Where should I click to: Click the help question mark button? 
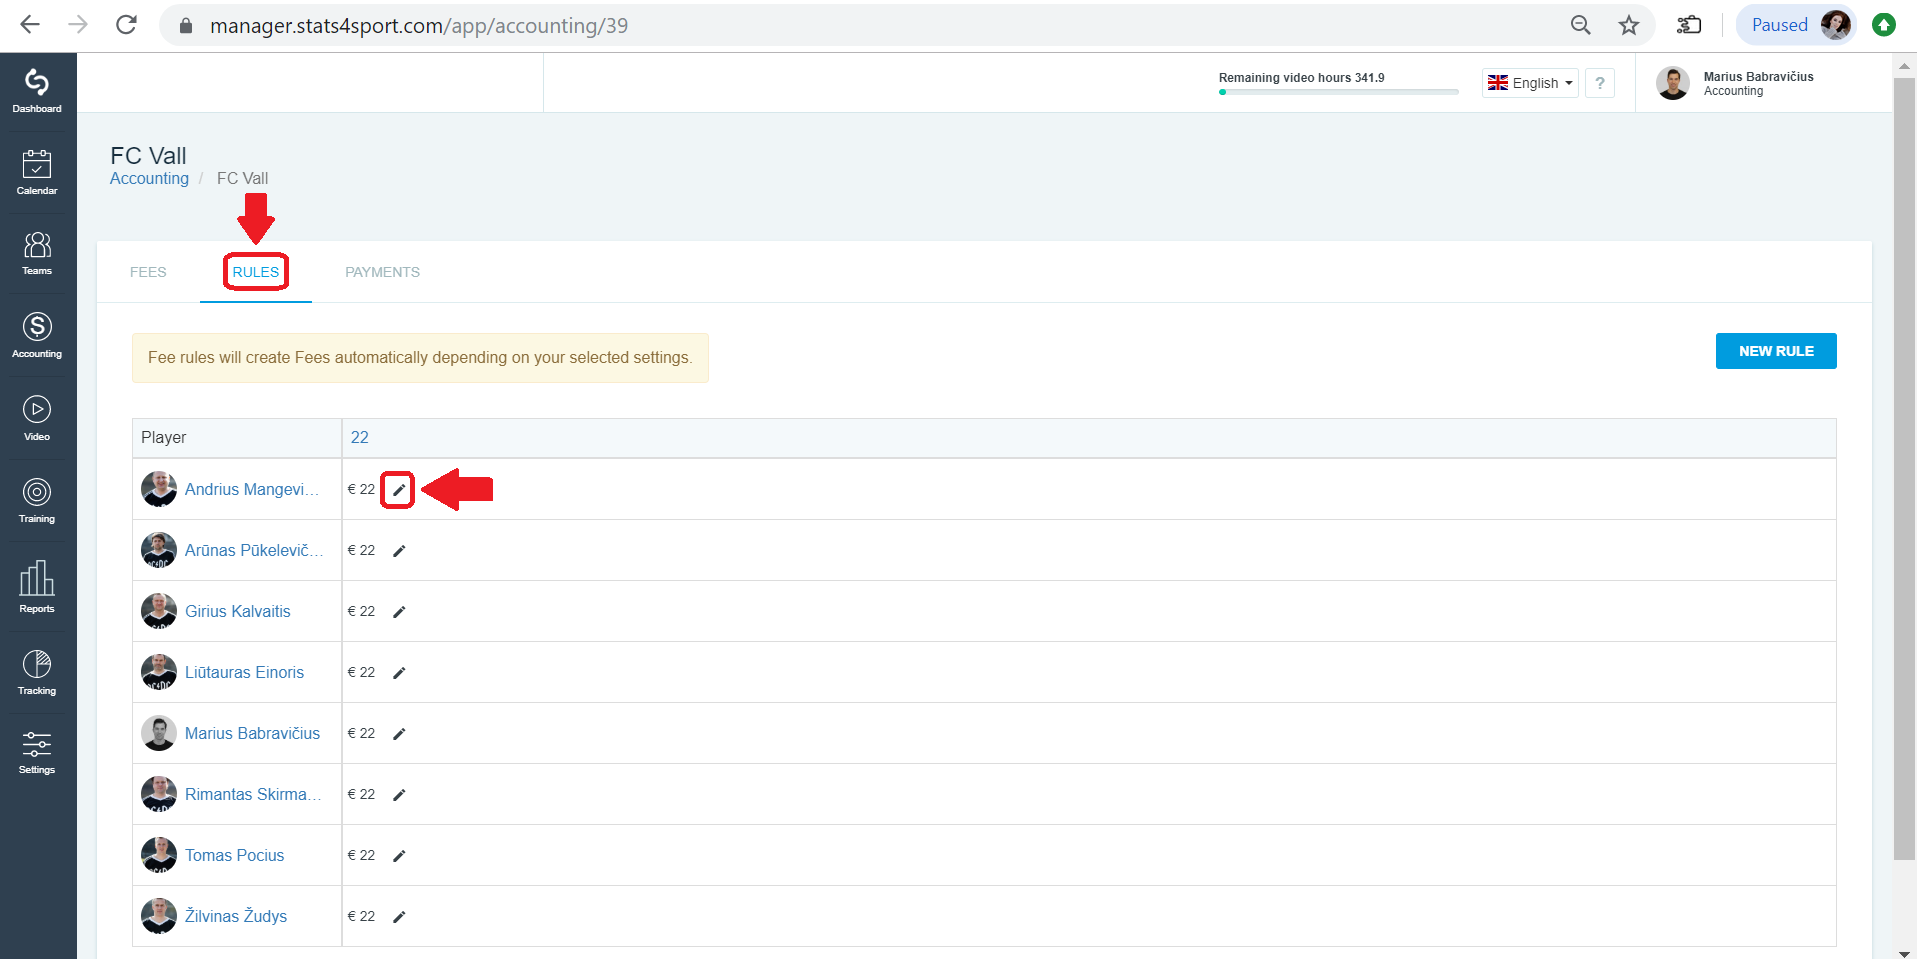tap(1600, 83)
